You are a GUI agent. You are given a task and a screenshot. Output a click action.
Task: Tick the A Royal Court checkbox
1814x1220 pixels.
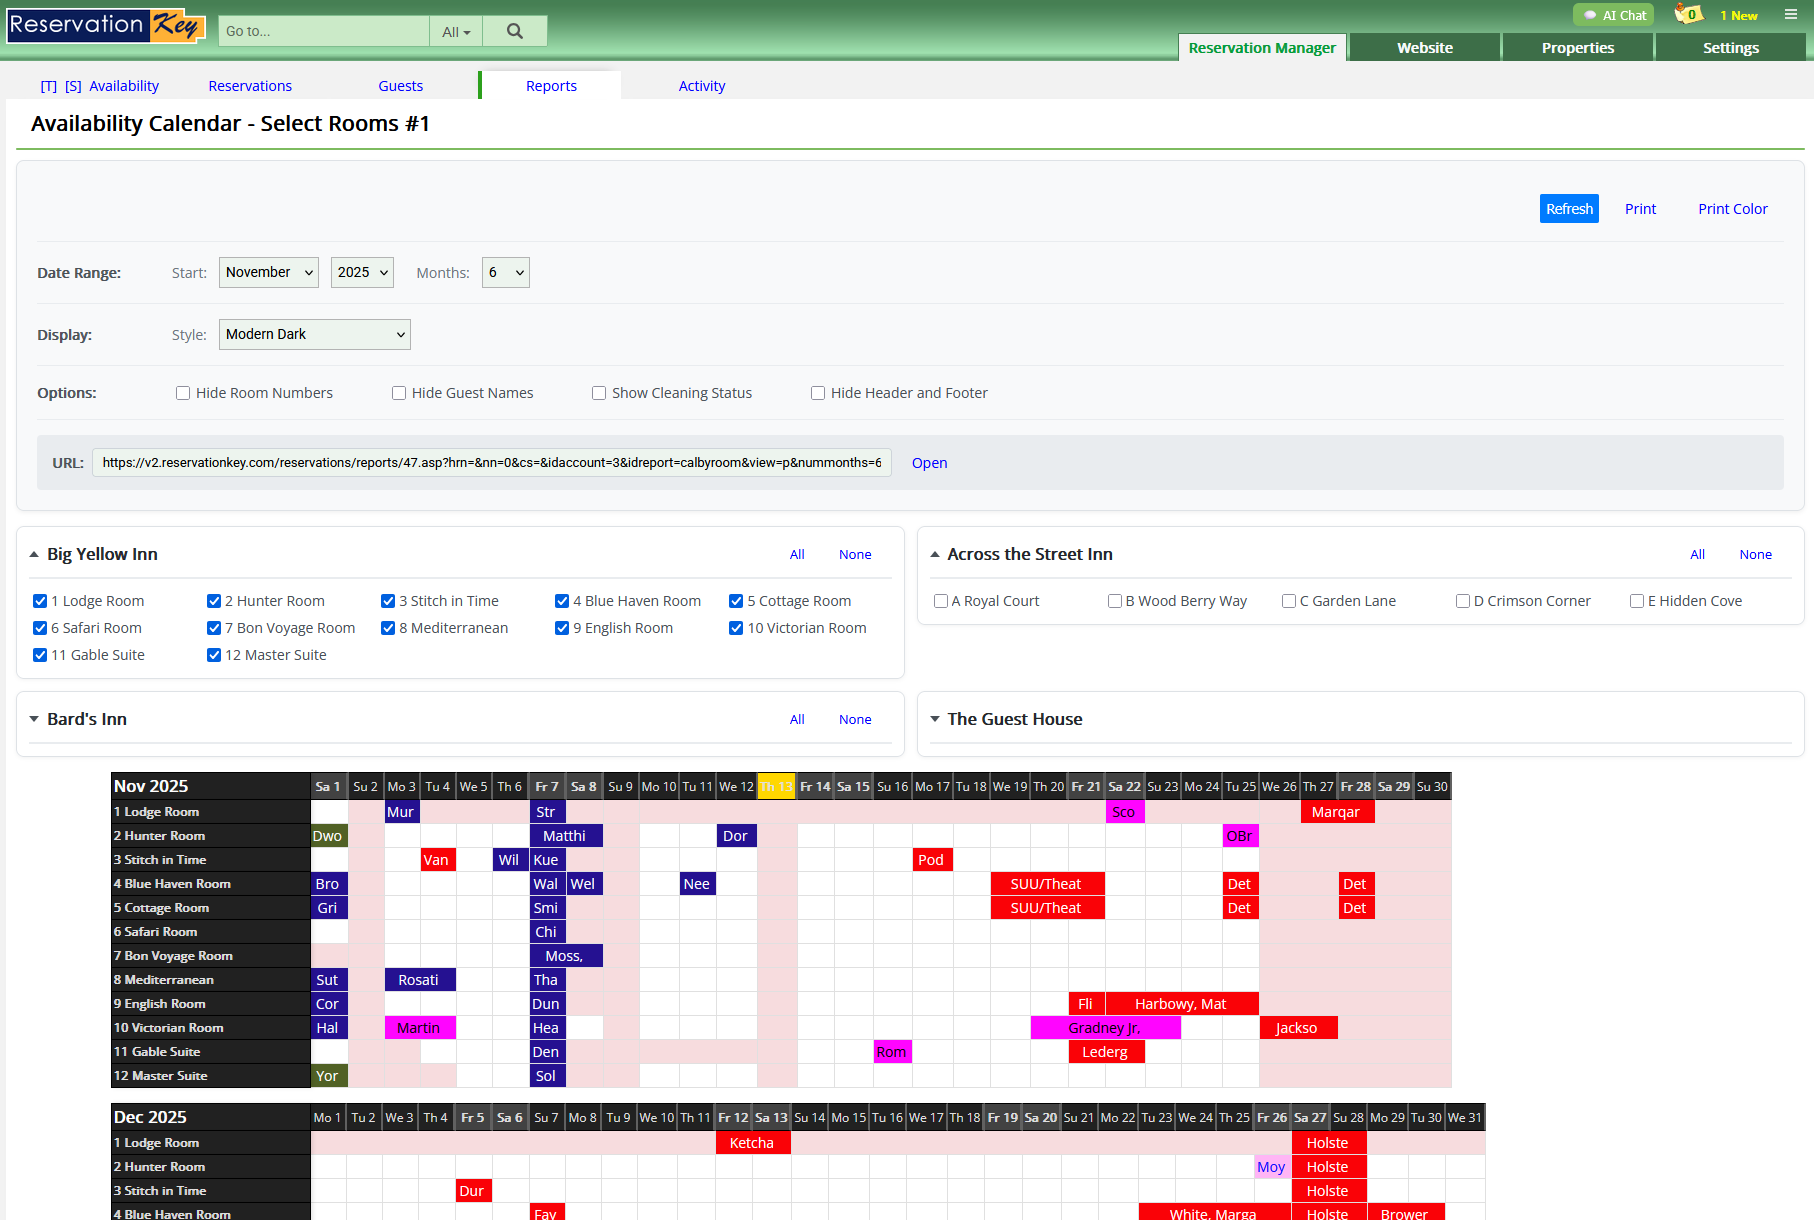pyautogui.click(x=941, y=601)
